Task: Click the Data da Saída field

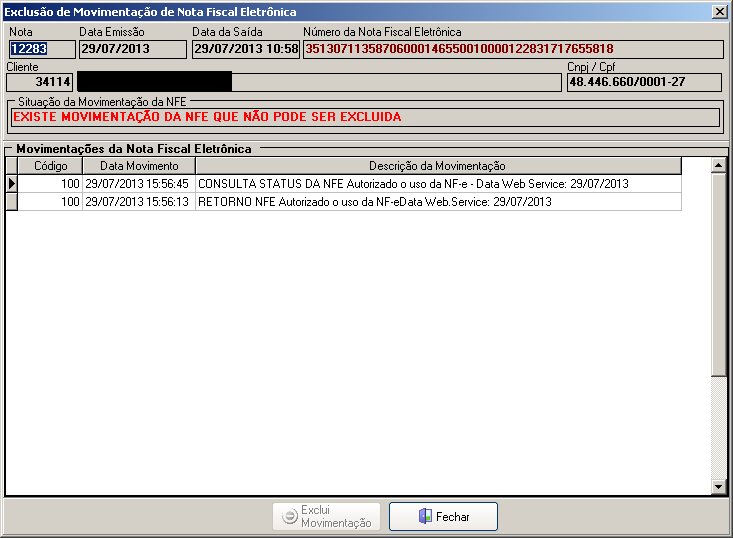Action: tap(246, 49)
